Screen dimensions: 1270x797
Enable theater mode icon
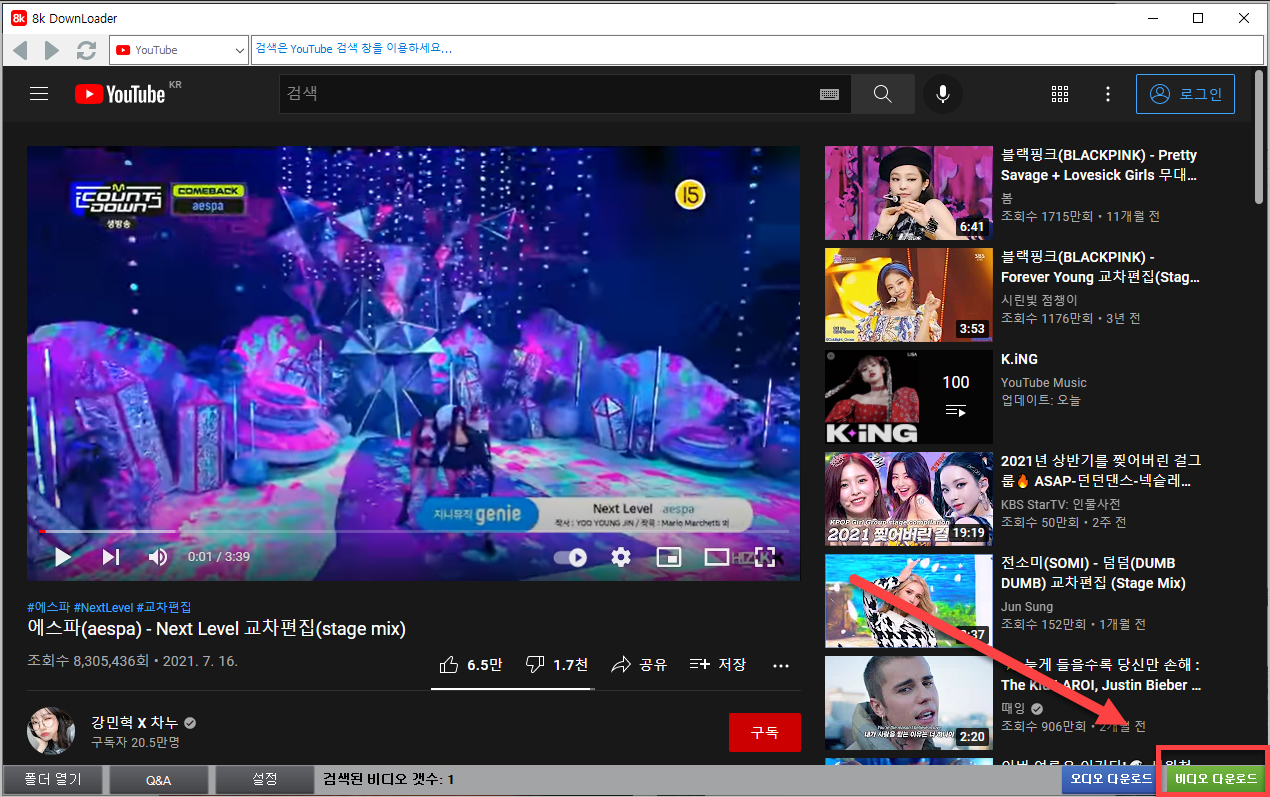coord(717,557)
